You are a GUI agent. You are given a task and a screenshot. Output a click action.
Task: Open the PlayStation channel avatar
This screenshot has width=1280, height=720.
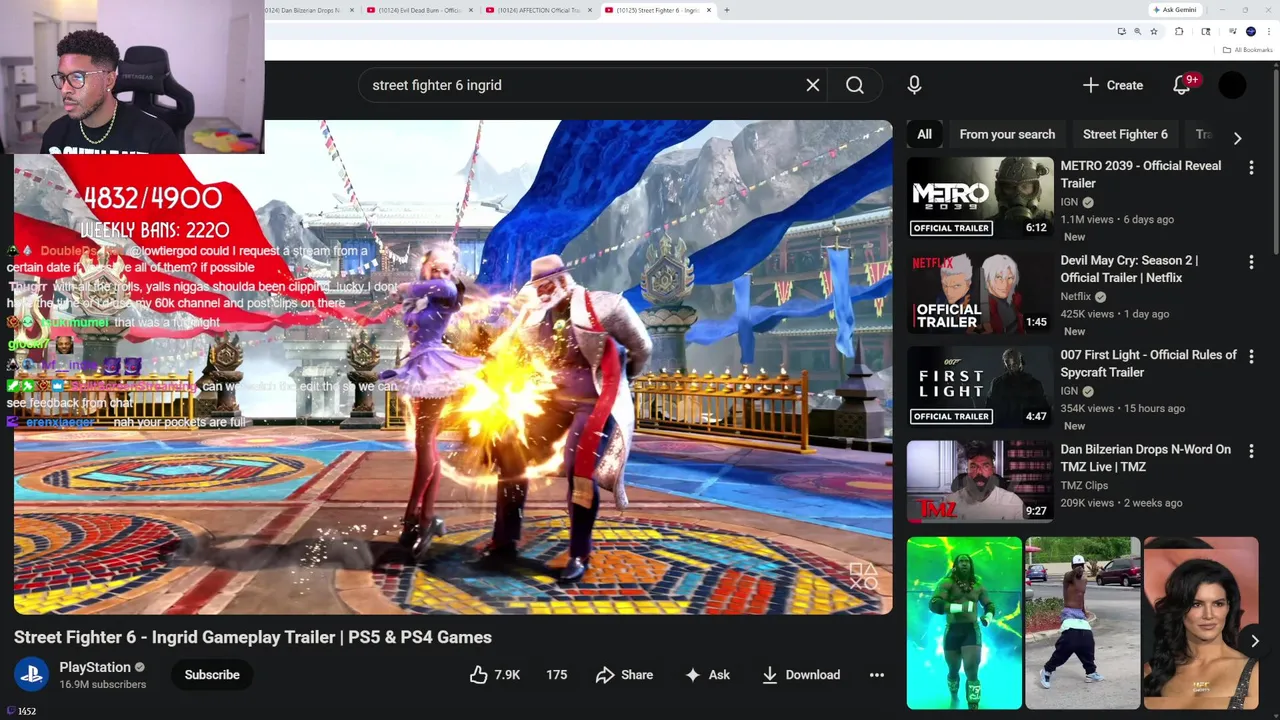click(31, 675)
